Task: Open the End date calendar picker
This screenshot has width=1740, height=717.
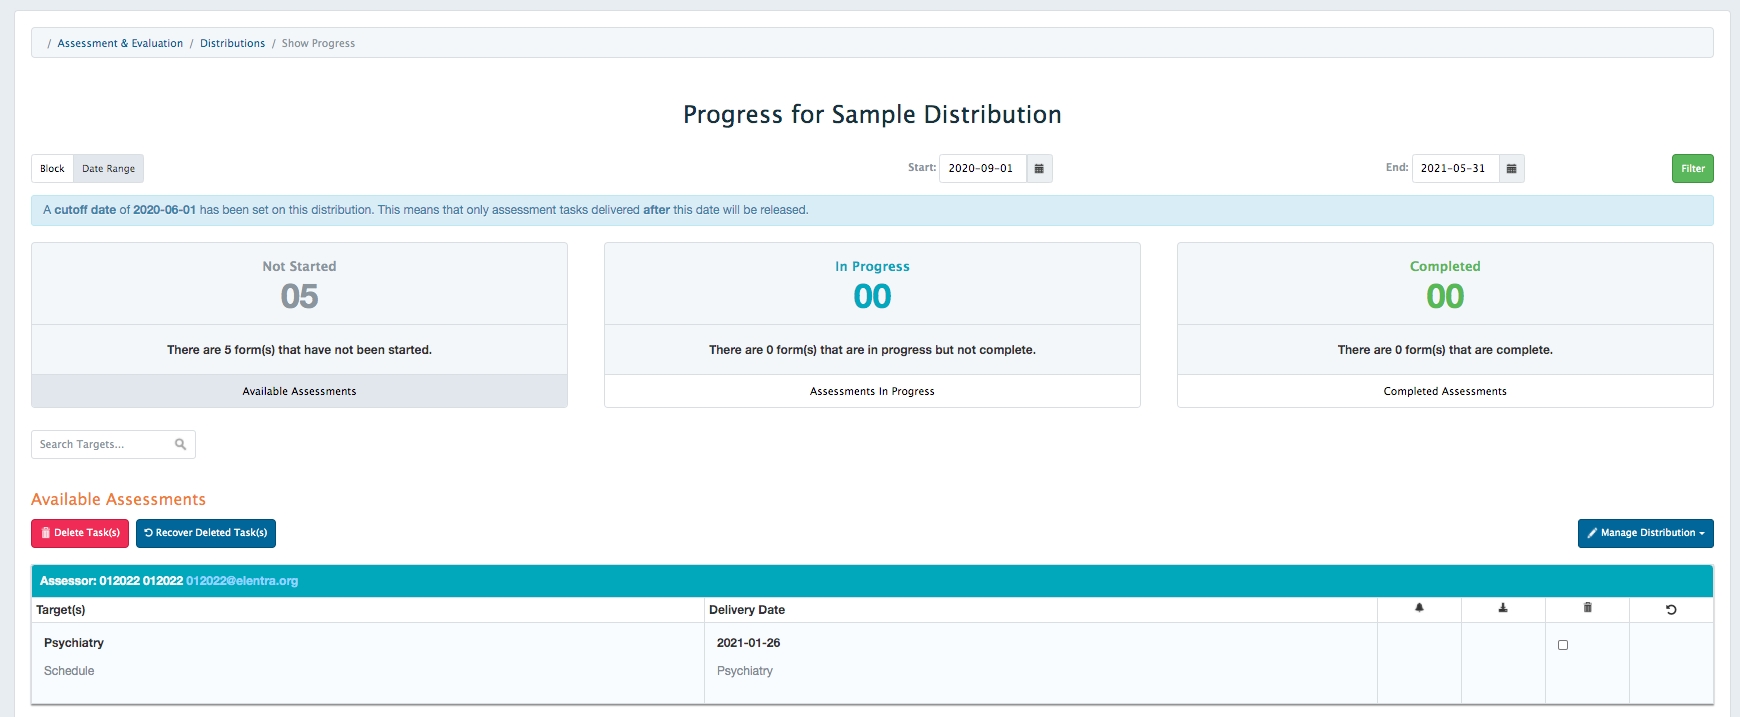Action: (x=1511, y=169)
